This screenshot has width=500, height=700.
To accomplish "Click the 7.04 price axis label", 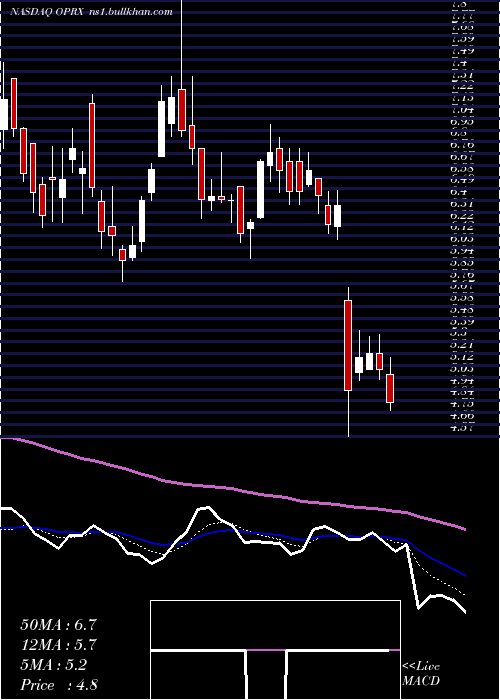I will [x=463, y=110].
